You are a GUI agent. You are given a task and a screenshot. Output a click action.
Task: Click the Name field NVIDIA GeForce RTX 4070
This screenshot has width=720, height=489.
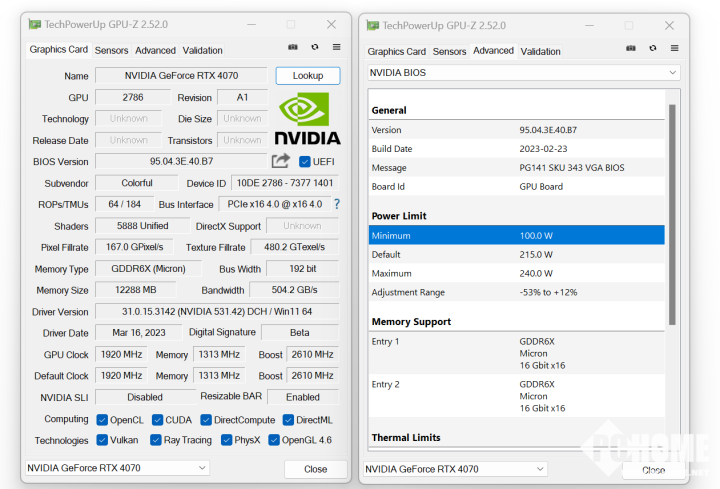(181, 76)
